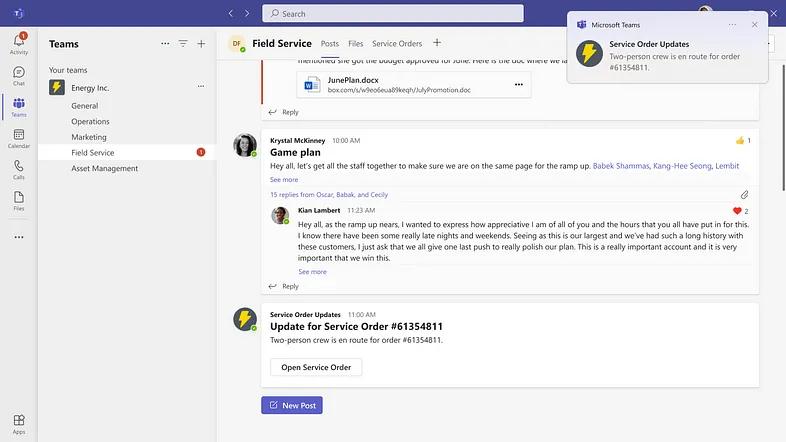The width and height of the screenshot is (786, 442).
Task: Click the Babek Shammas mention
Action: tap(621, 166)
